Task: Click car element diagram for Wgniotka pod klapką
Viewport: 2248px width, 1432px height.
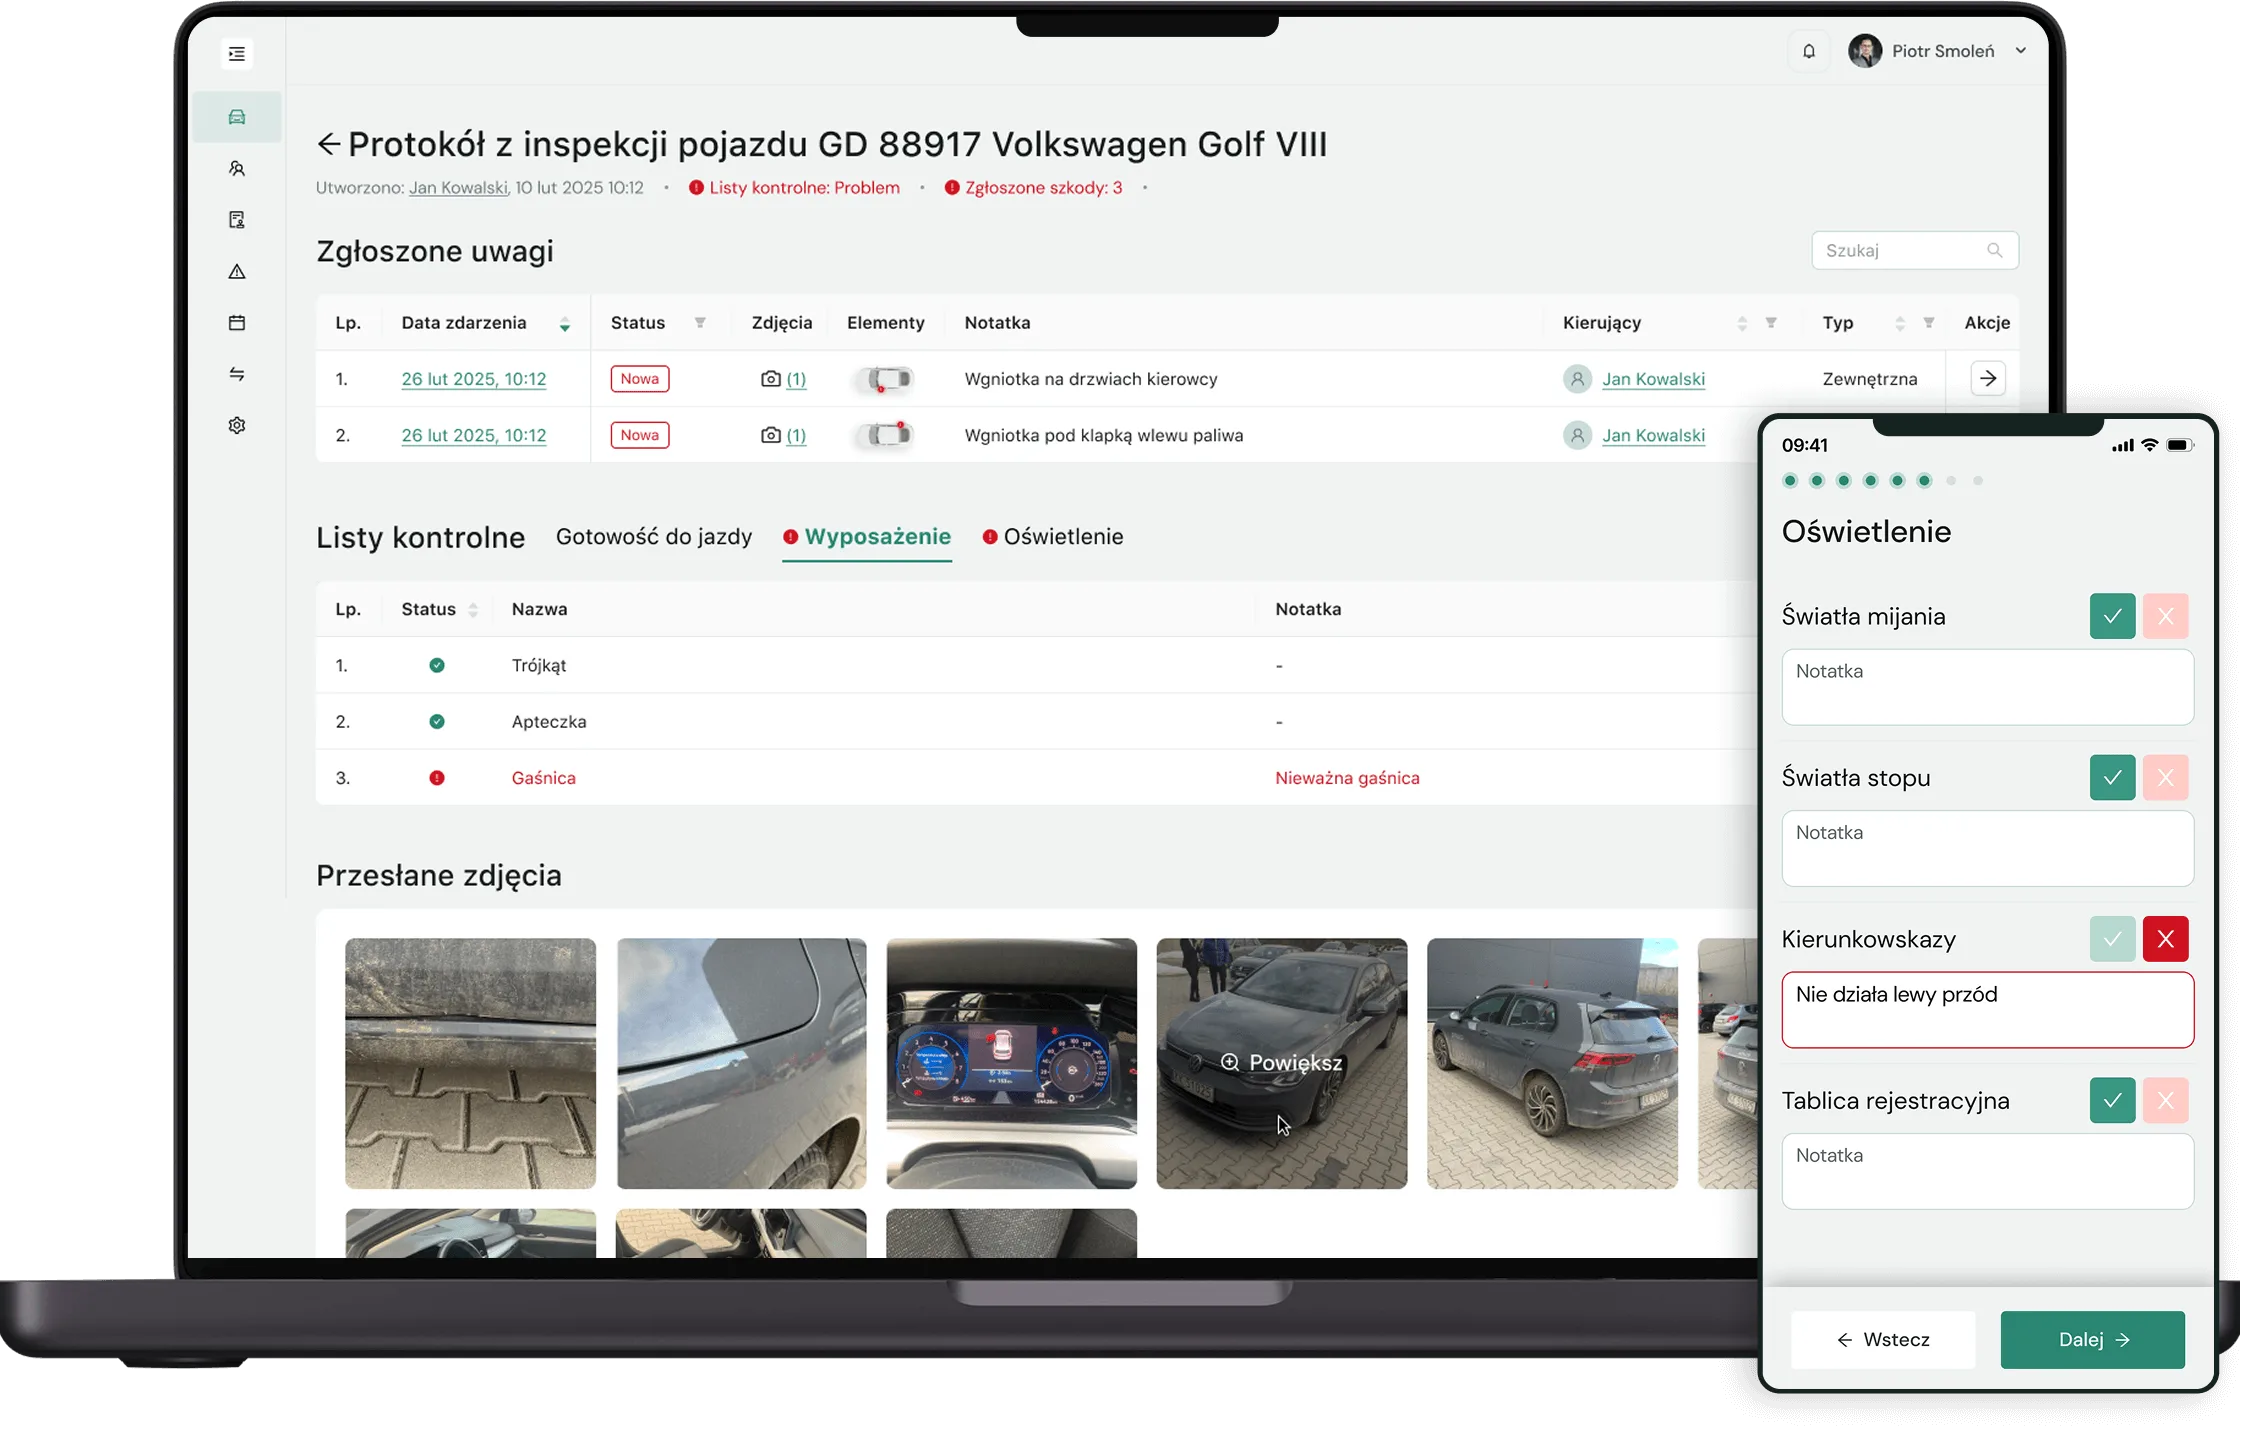Action: (886, 435)
